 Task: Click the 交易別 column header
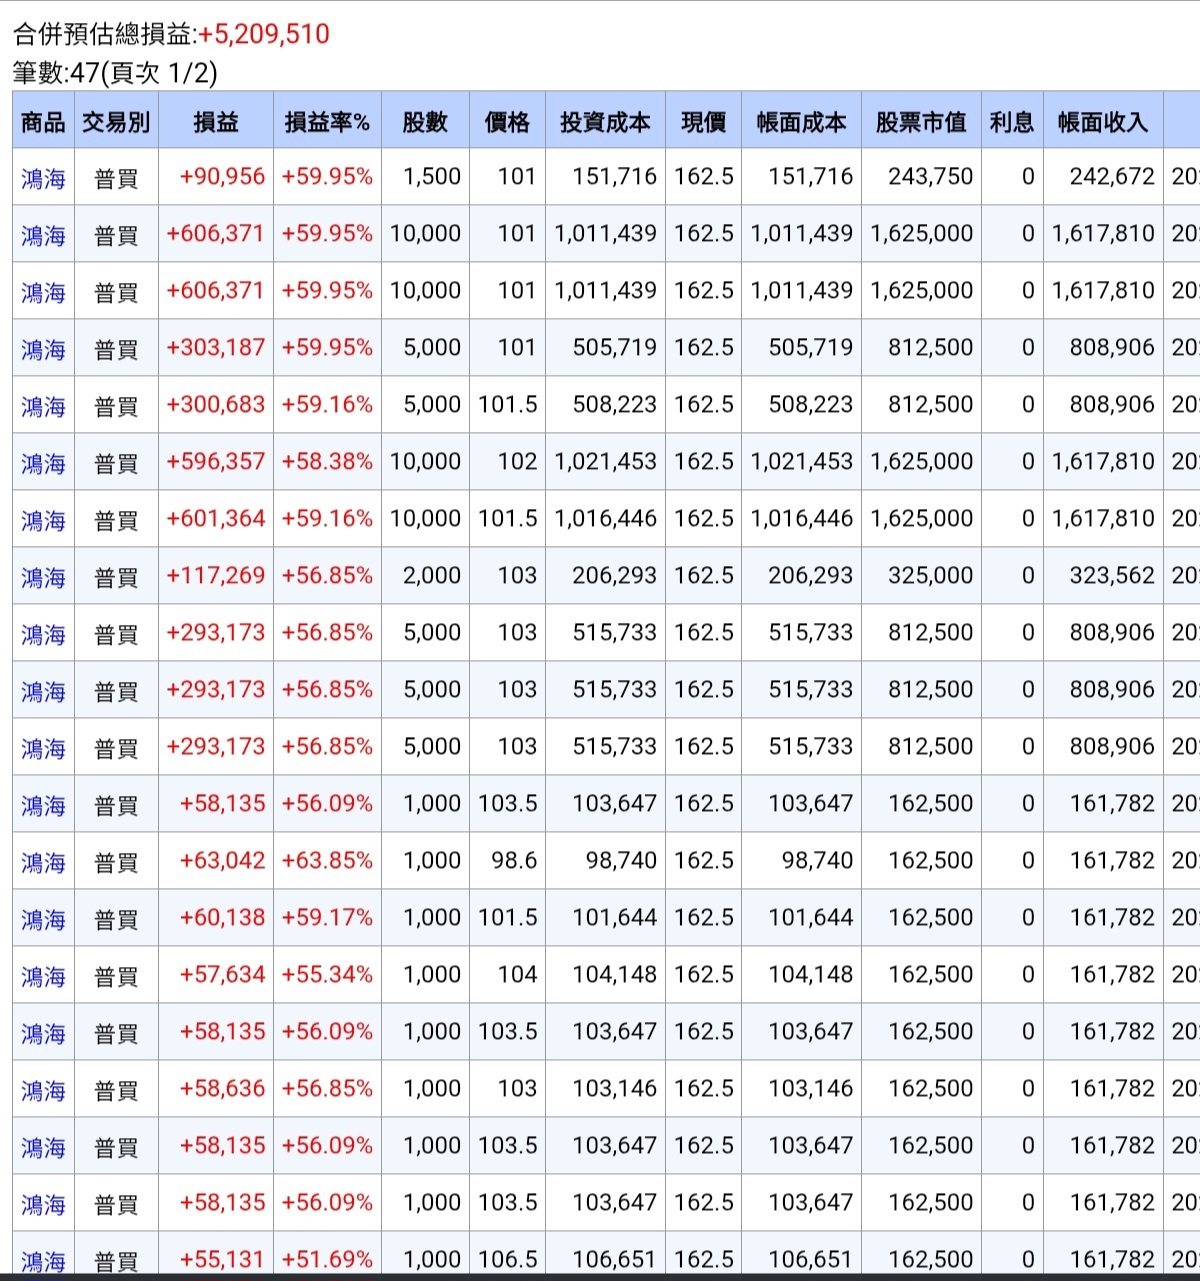[116, 122]
